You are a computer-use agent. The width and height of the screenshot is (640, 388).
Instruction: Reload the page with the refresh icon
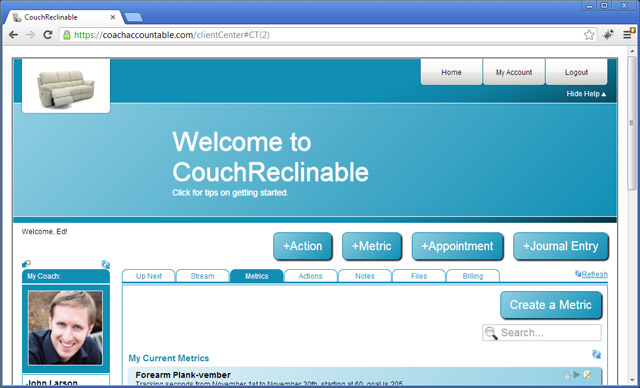tap(48, 35)
